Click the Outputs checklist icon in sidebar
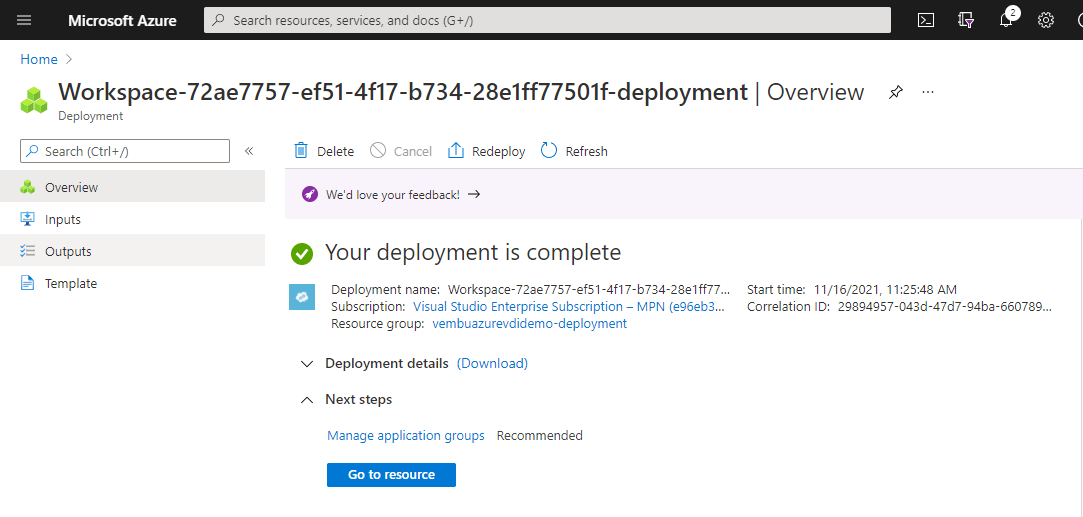The height and width of the screenshot is (517, 1083). (28, 251)
